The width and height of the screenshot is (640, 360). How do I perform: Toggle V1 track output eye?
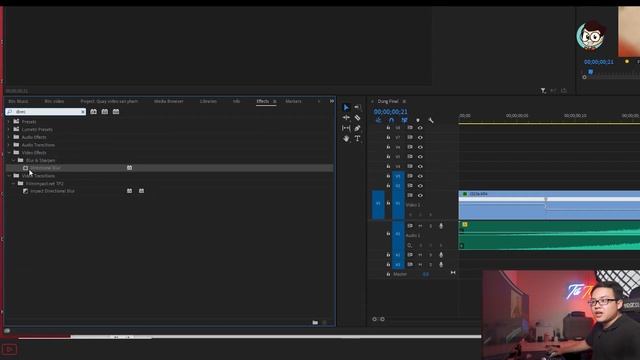coord(420,196)
